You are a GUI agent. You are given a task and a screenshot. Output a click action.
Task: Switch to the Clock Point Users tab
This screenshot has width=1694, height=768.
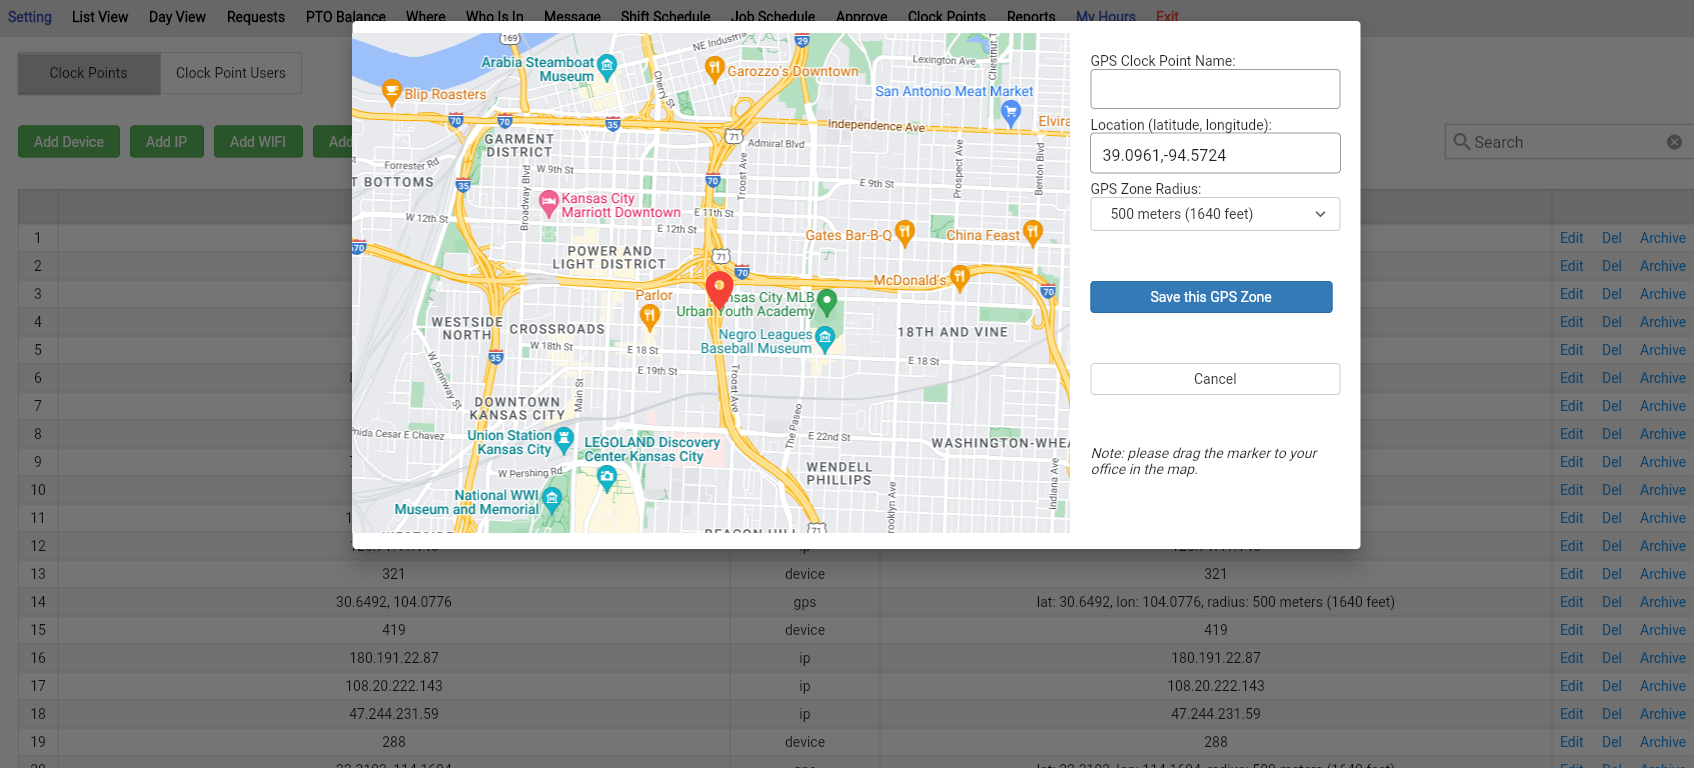[231, 73]
